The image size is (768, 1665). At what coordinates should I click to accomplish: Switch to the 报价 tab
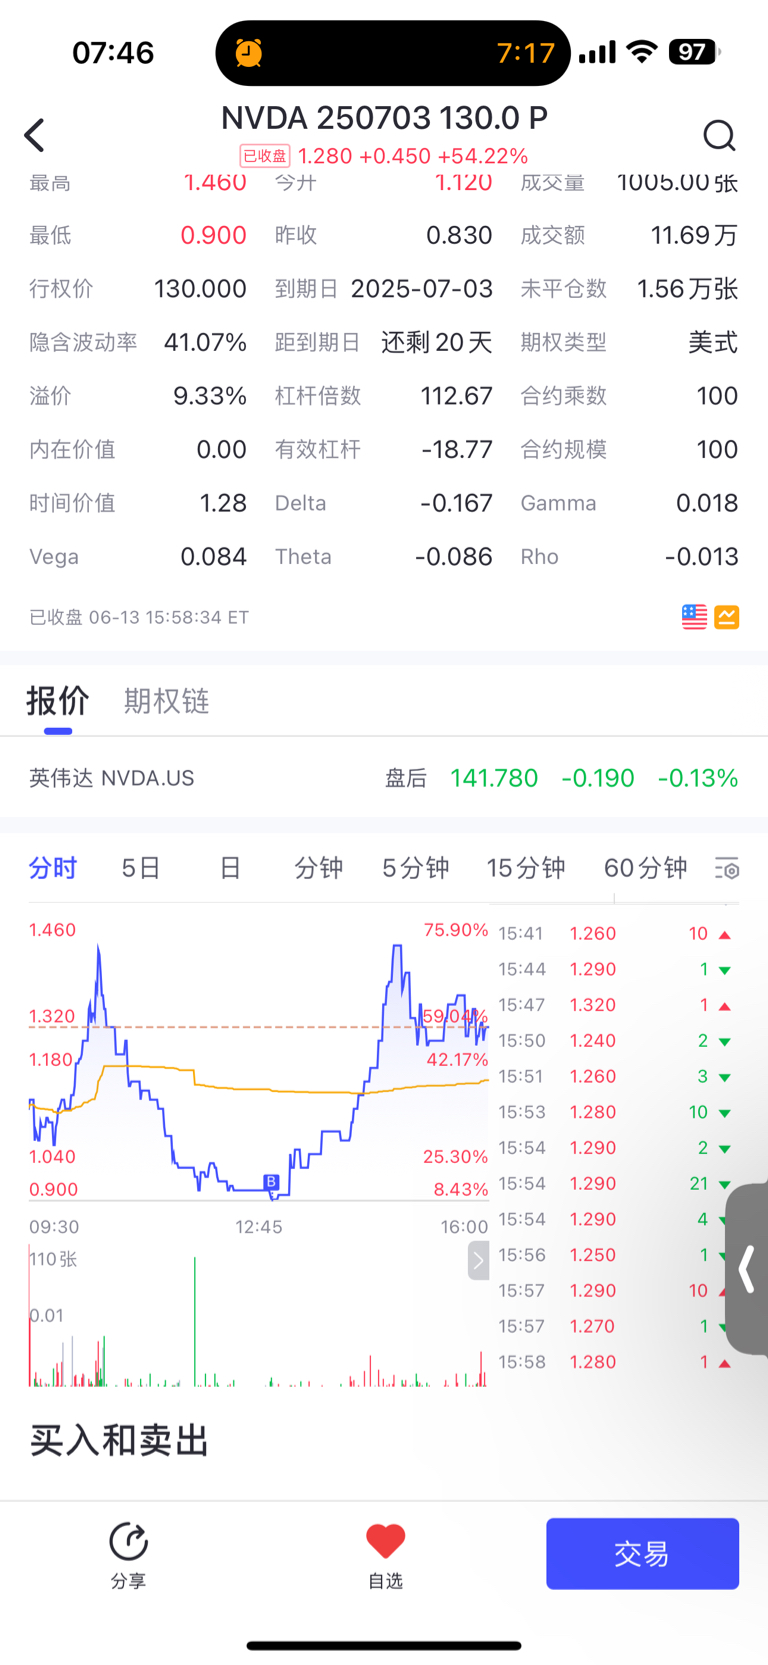pos(58,701)
